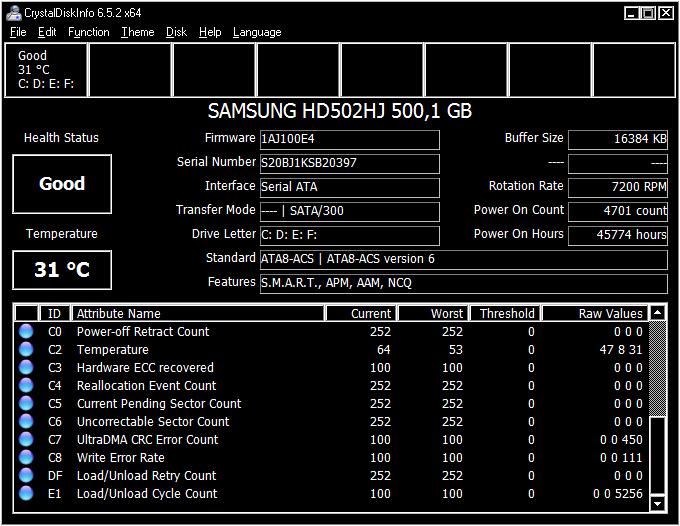This screenshot has height=526, width=680.
Task: Open the File menu
Action: [18, 32]
